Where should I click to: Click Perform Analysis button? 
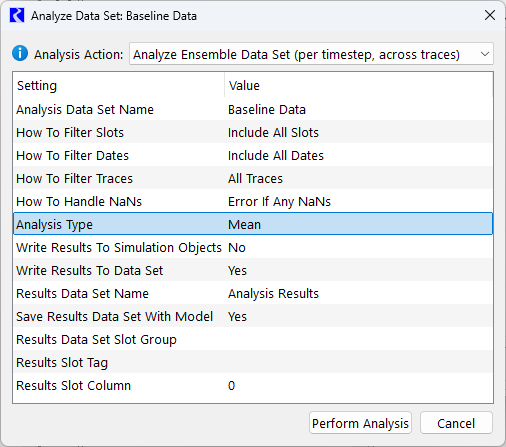pos(360,423)
